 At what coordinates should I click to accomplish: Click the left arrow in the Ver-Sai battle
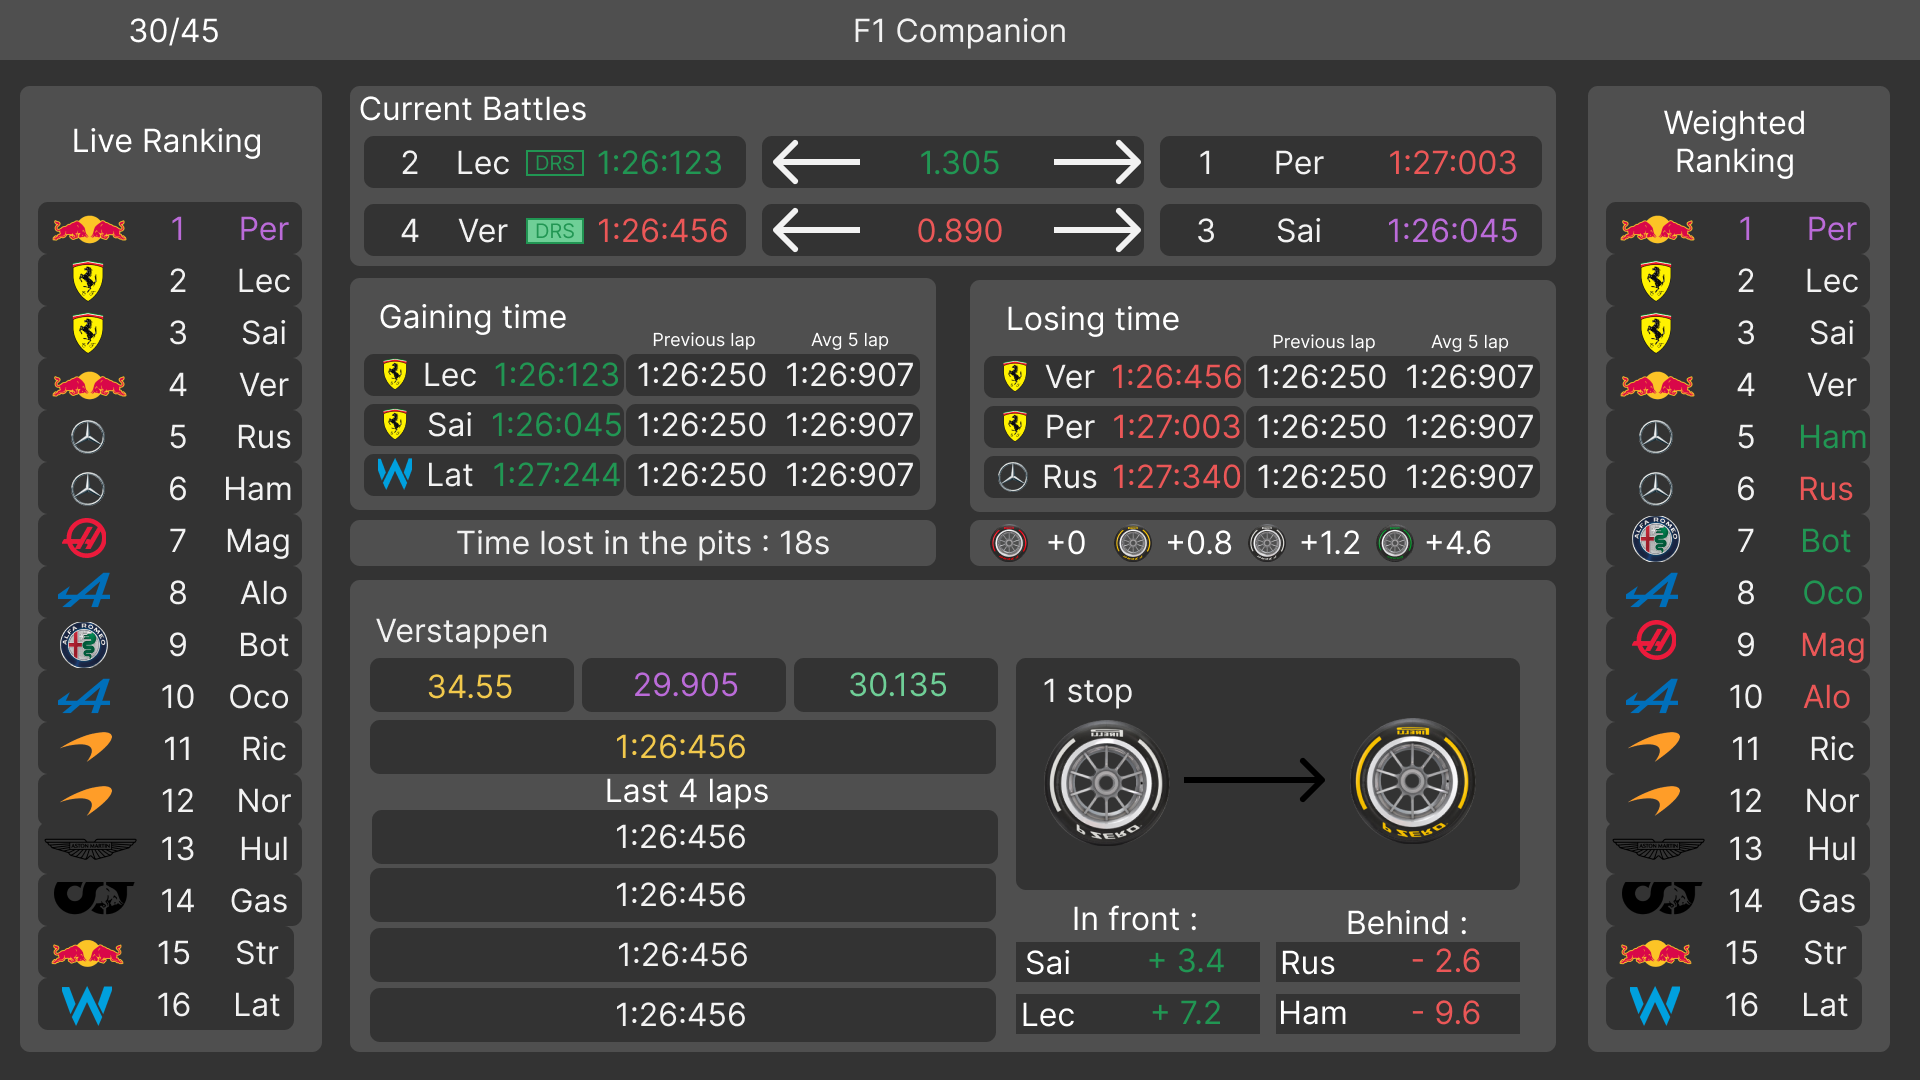pos(816,231)
